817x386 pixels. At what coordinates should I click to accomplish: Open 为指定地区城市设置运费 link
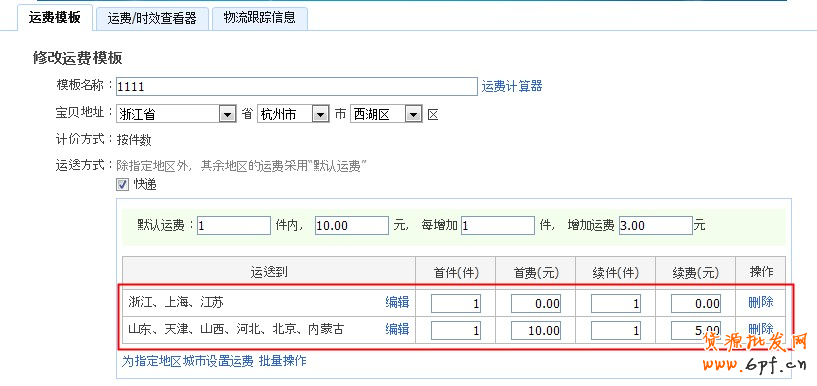pyautogui.click(x=188, y=361)
